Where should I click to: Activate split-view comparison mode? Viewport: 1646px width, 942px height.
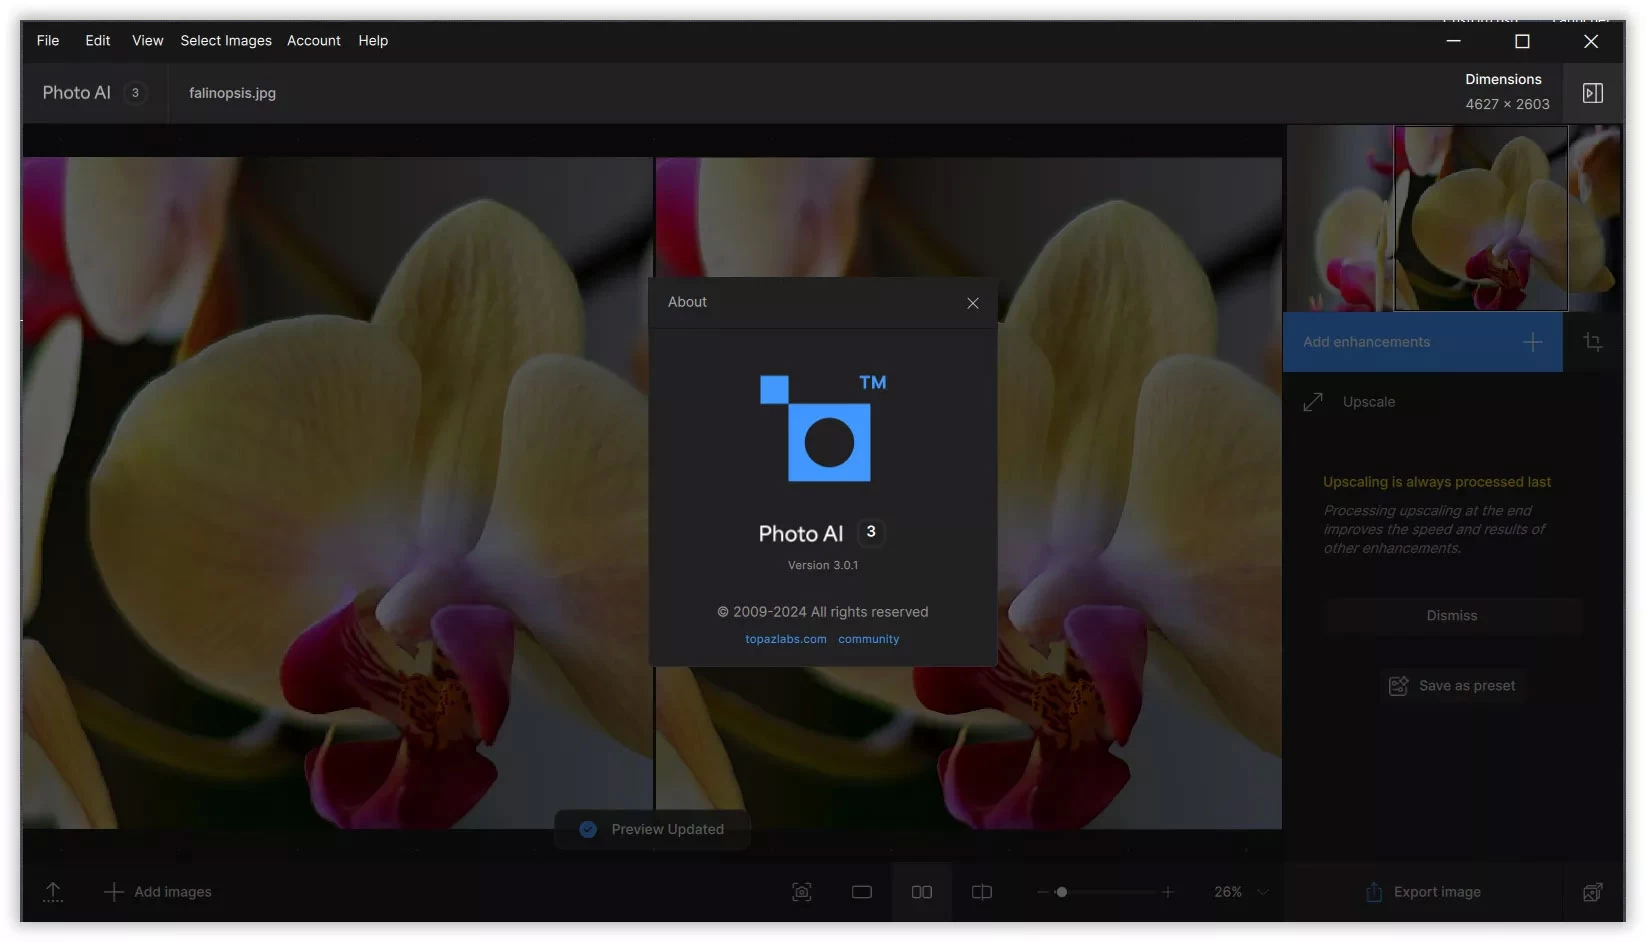pyautogui.click(x=981, y=892)
